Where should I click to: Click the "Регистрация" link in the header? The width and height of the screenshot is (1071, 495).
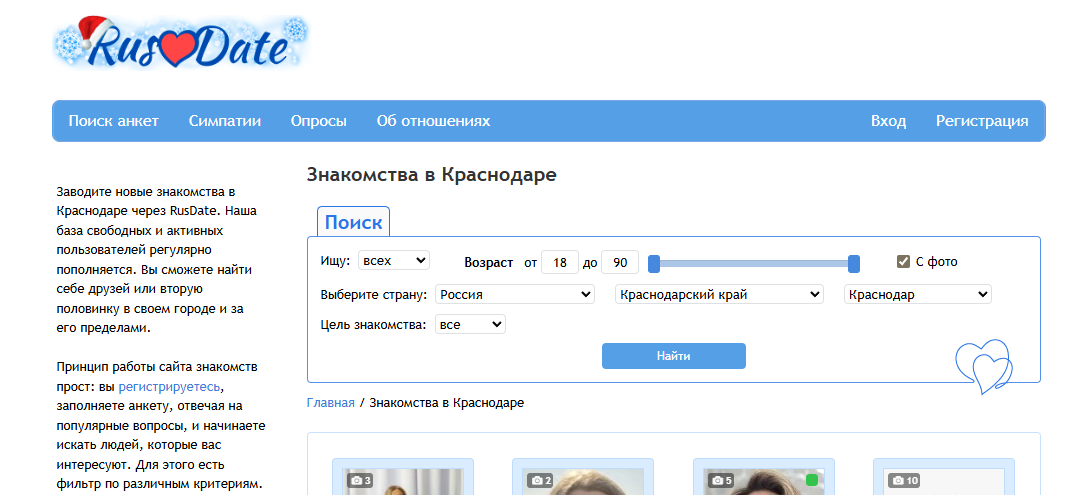981,121
